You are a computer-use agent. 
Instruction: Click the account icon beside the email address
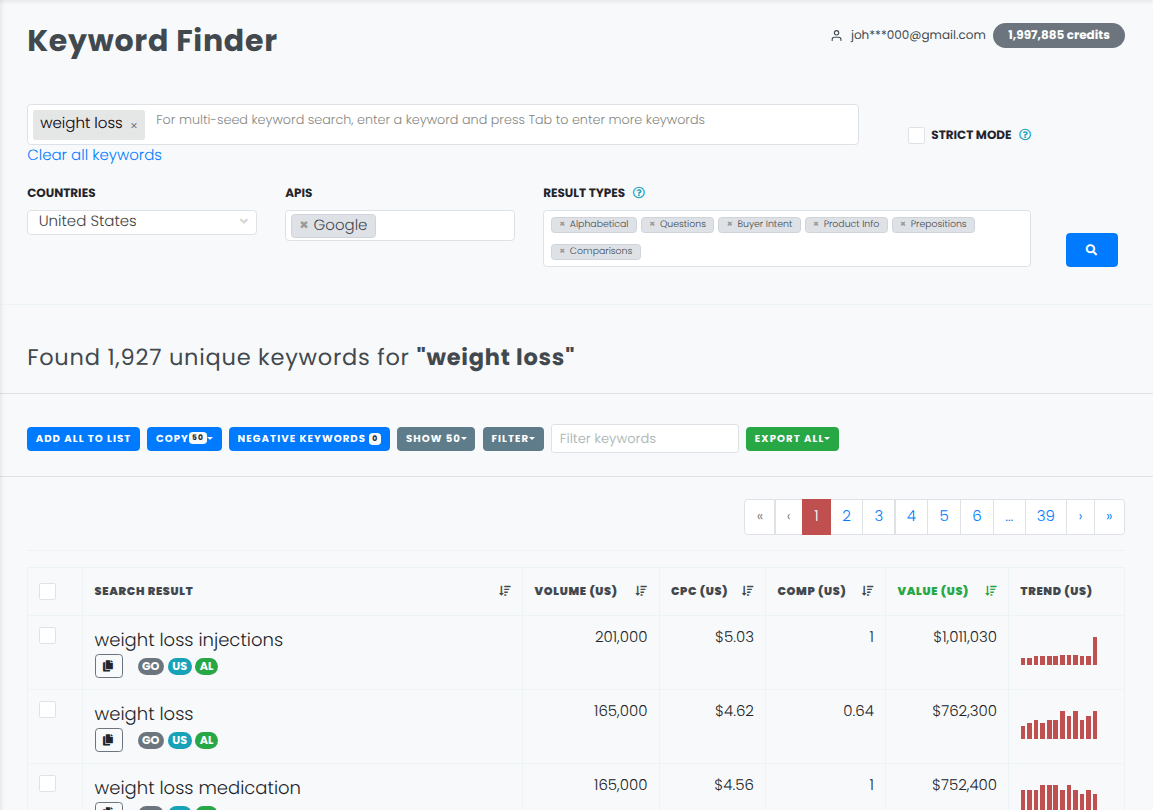pos(836,34)
